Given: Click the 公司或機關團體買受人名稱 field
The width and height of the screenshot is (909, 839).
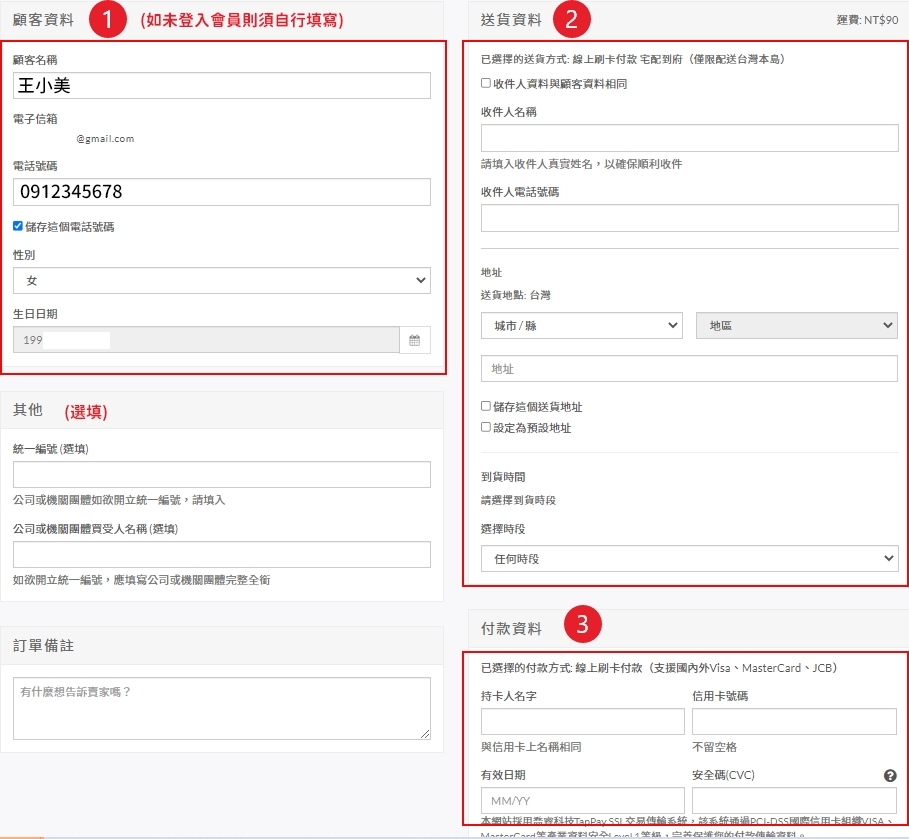Looking at the screenshot, I should (222, 554).
